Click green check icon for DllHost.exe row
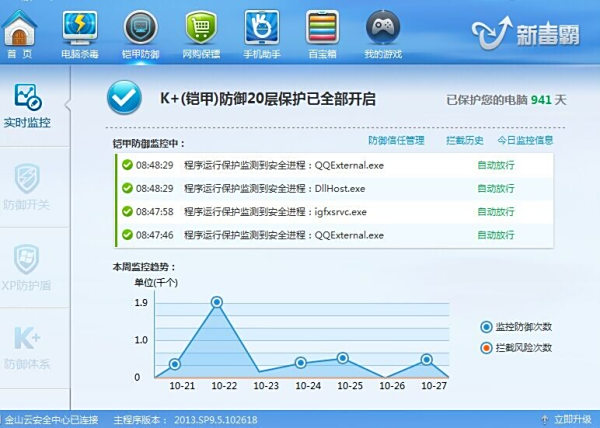 click(x=127, y=188)
